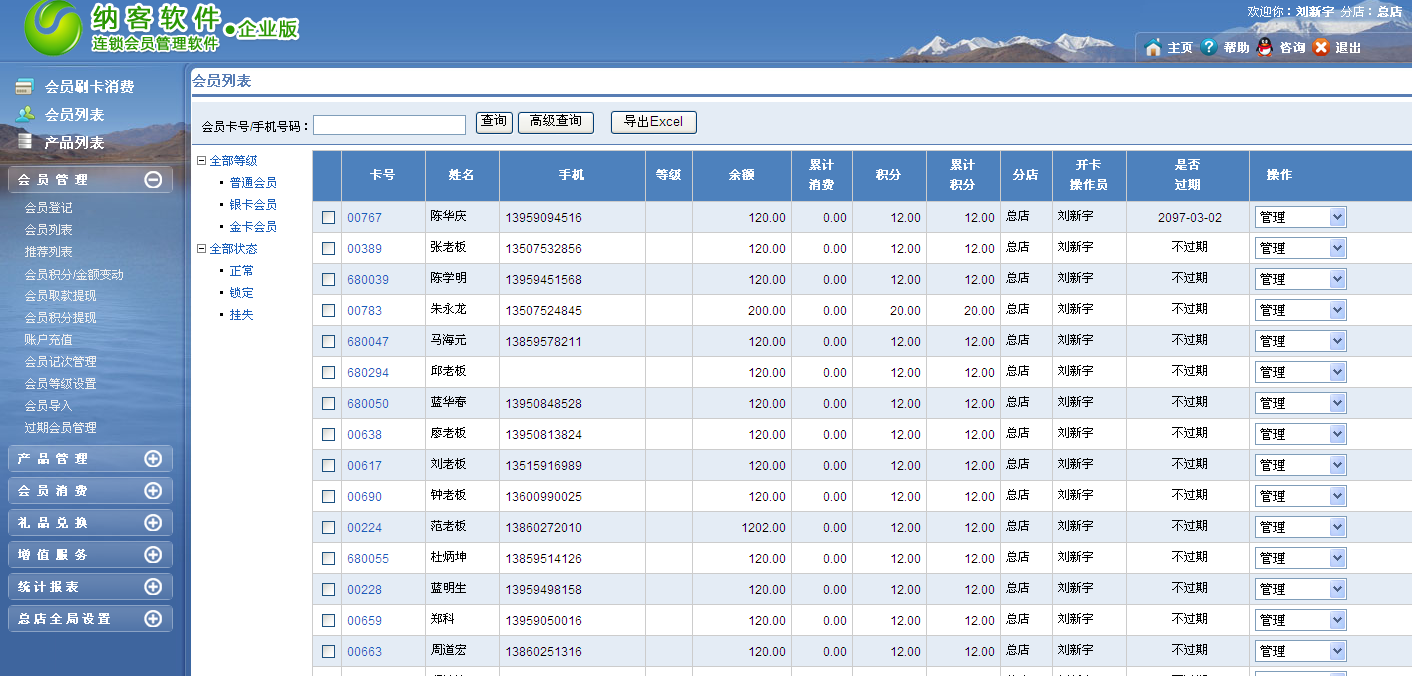Click the red 退出 logout icon
This screenshot has height=676, width=1412.
click(x=1321, y=47)
